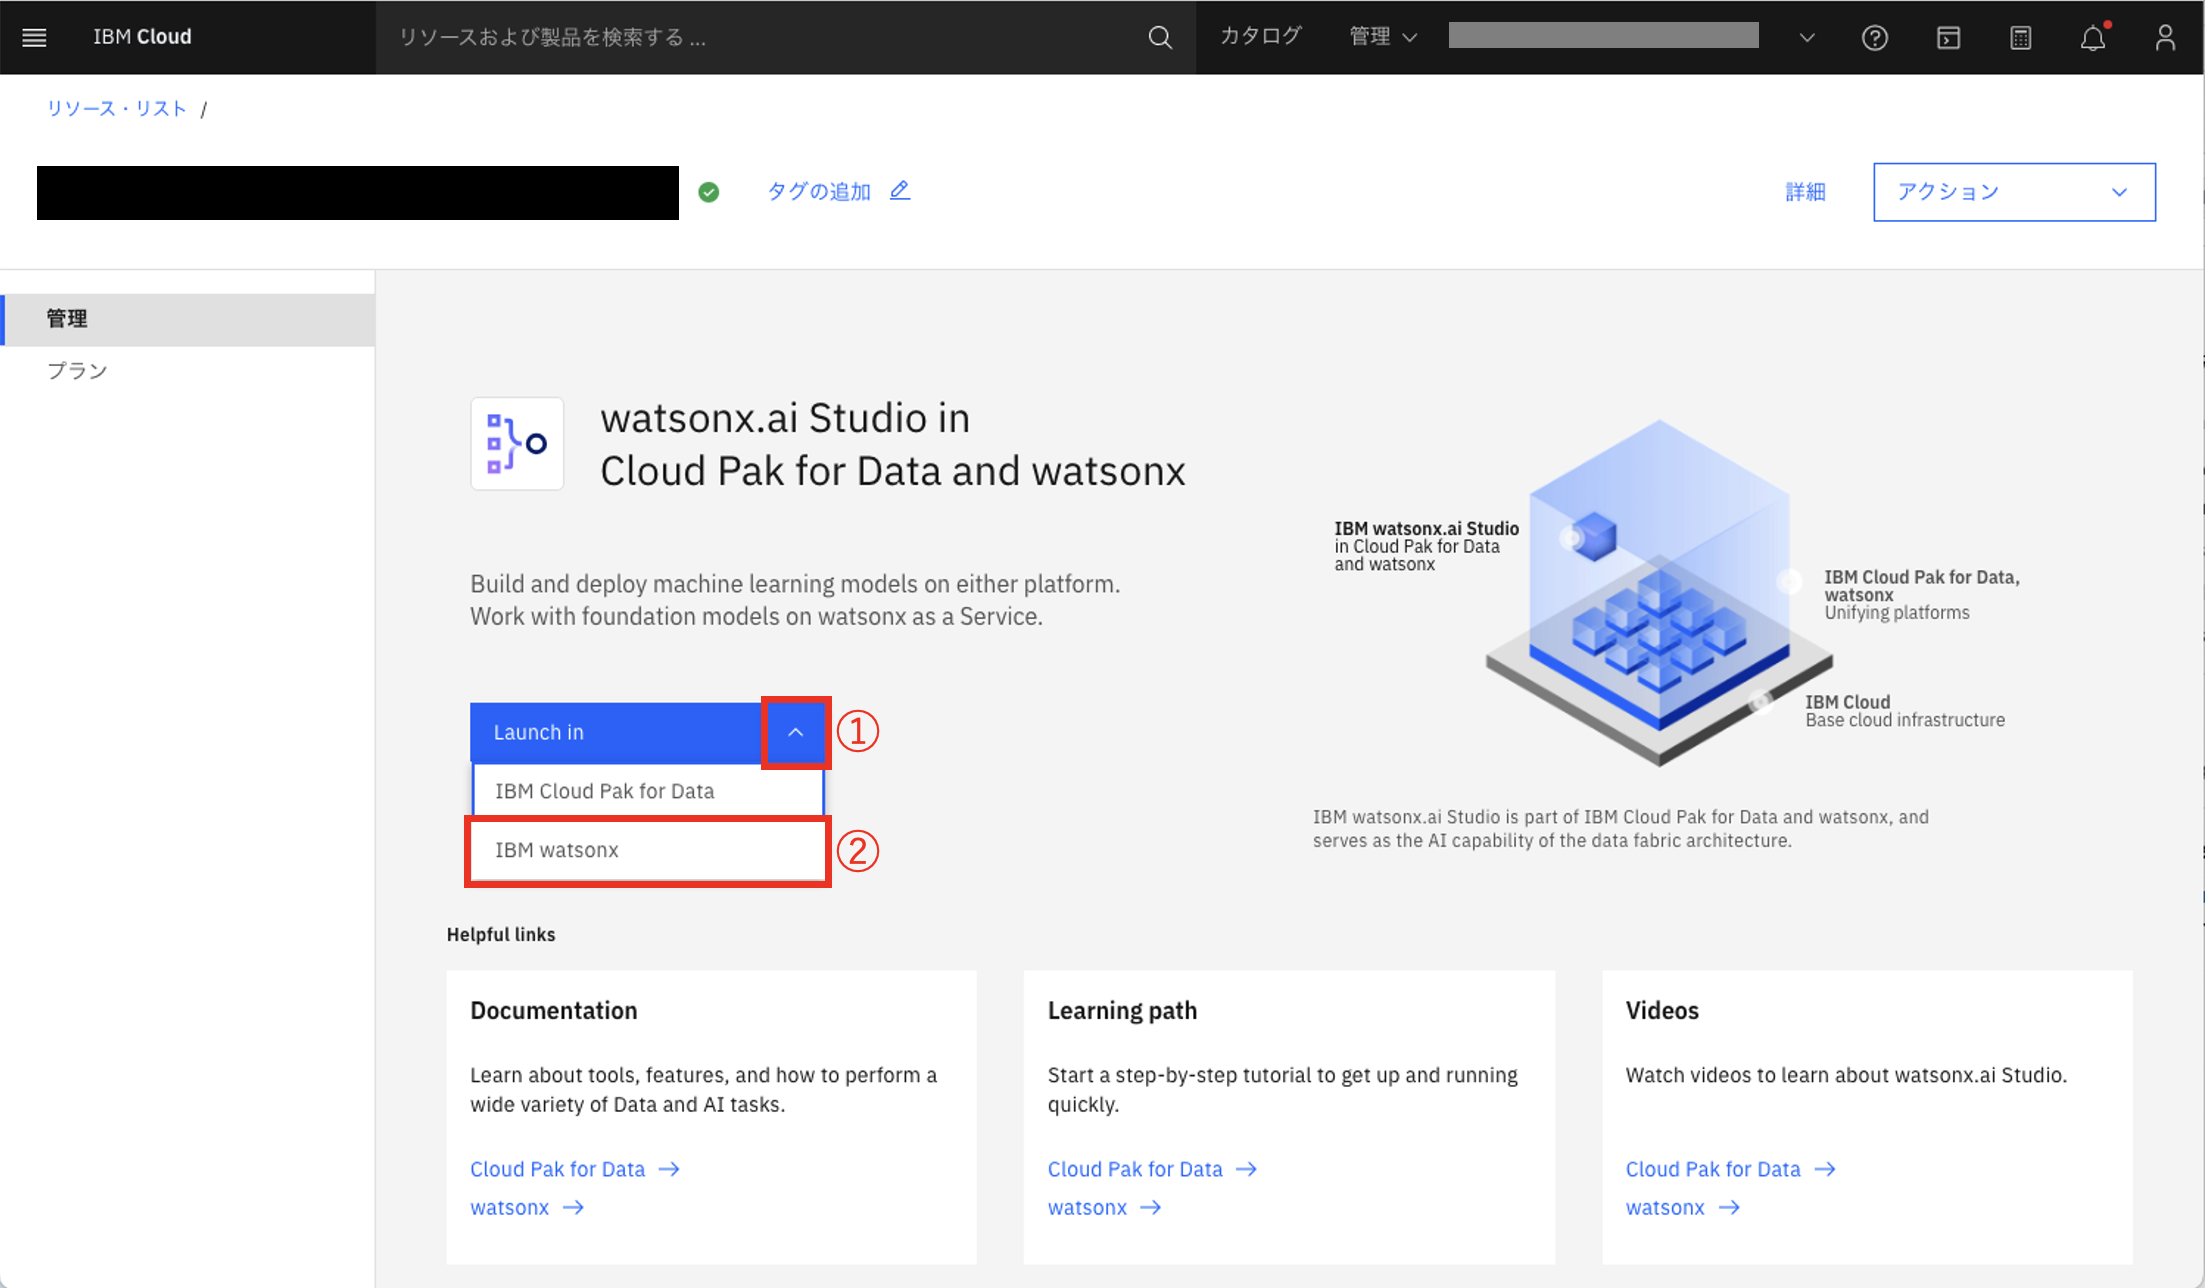
Task: Open the user profile icon
Action: click(x=2165, y=37)
